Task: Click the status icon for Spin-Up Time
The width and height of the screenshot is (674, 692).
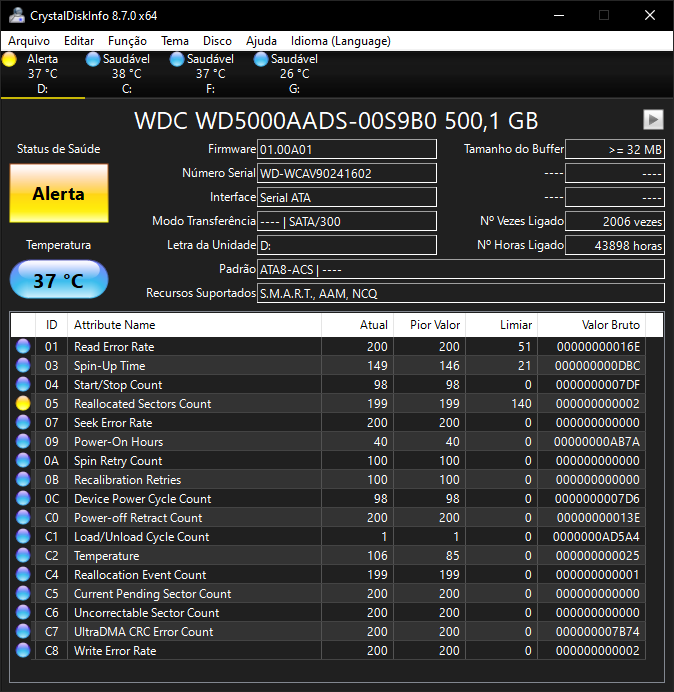Action: tap(23, 365)
